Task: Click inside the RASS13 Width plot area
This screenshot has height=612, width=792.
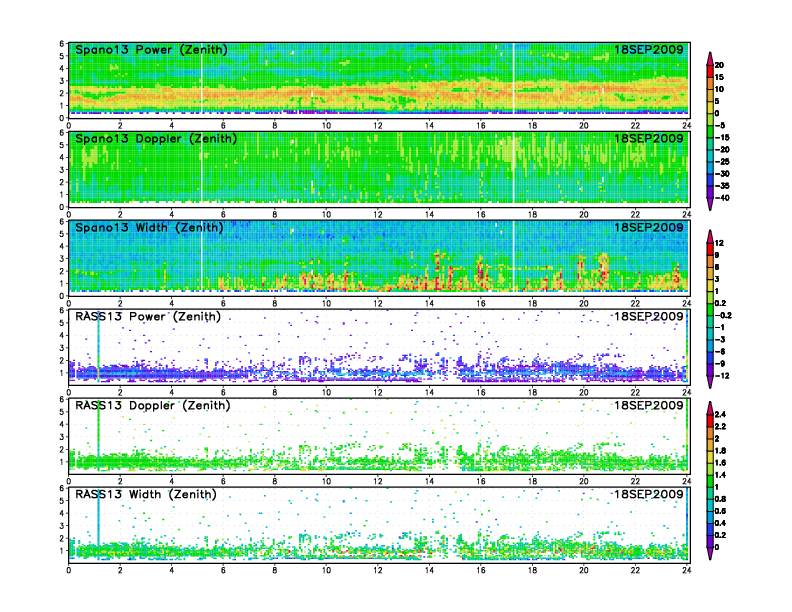Action: 379,524
